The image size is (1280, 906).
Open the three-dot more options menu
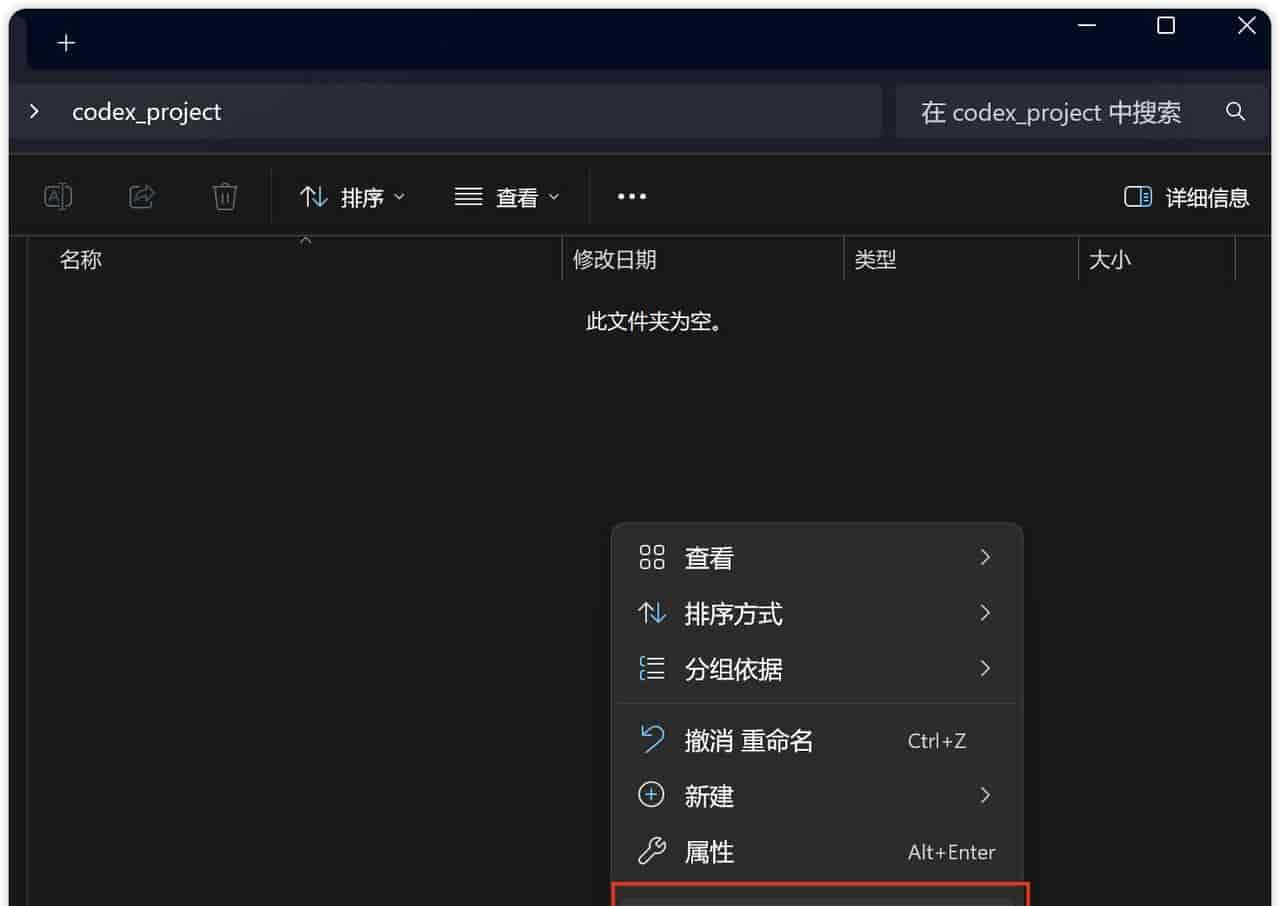[x=632, y=197]
